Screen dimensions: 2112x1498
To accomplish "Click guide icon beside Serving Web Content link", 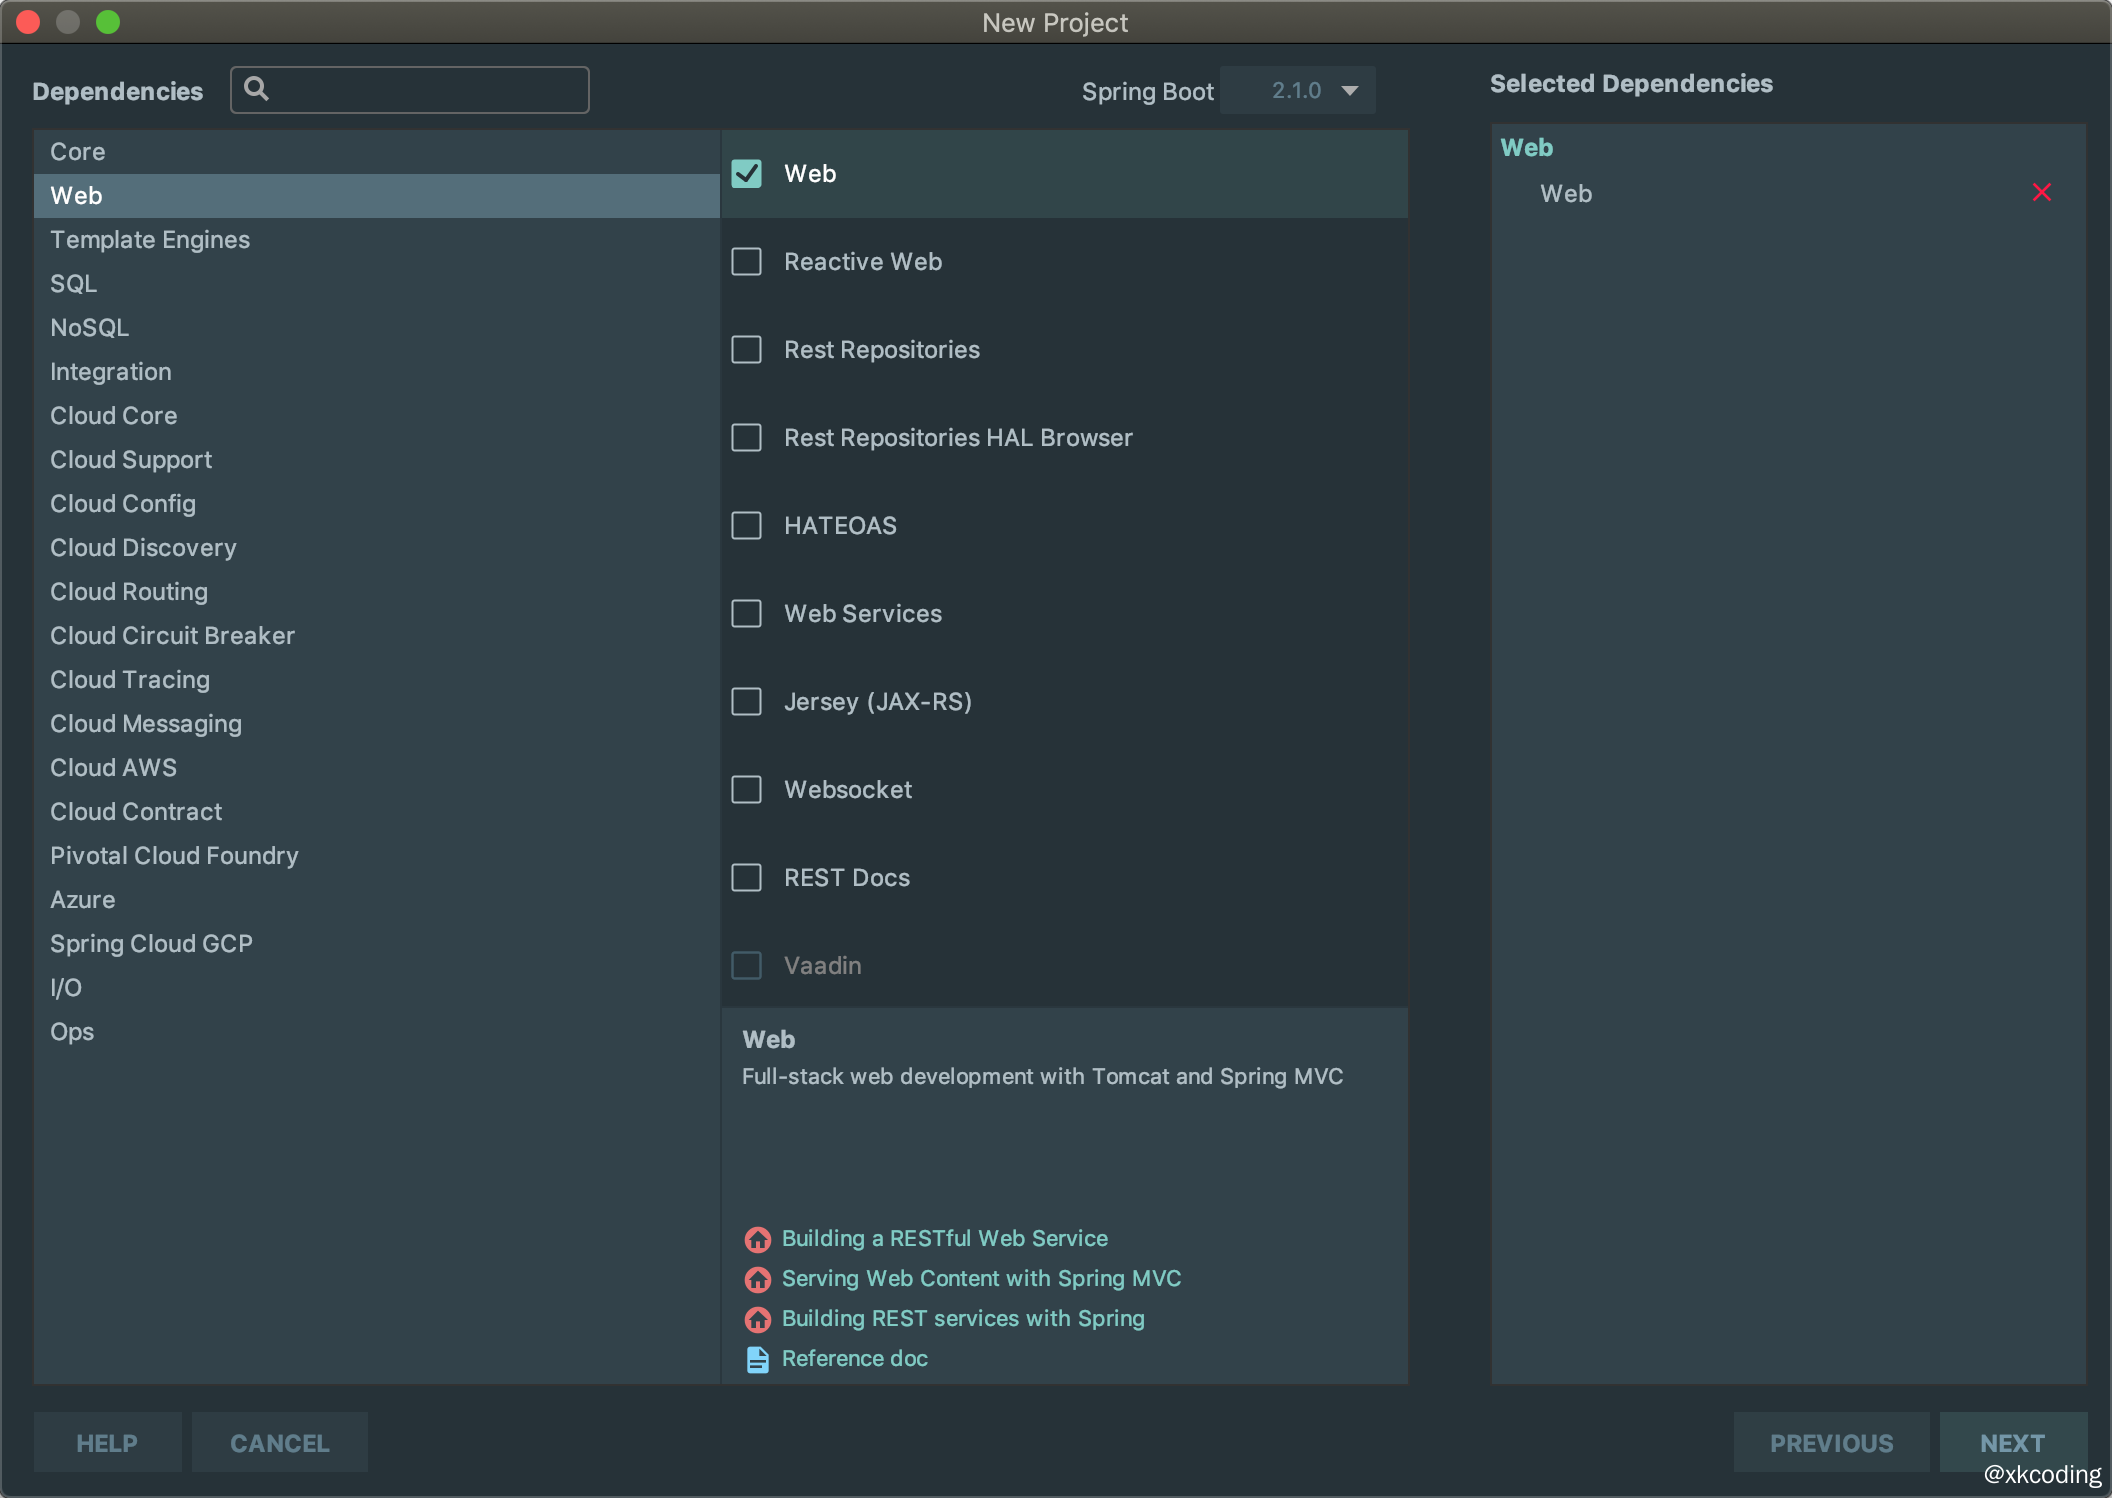I will click(x=758, y=1279).
